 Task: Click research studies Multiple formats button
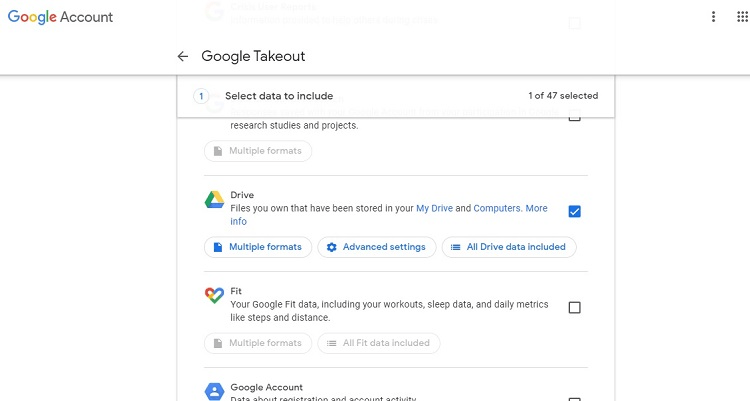click(x=258, y=151)
